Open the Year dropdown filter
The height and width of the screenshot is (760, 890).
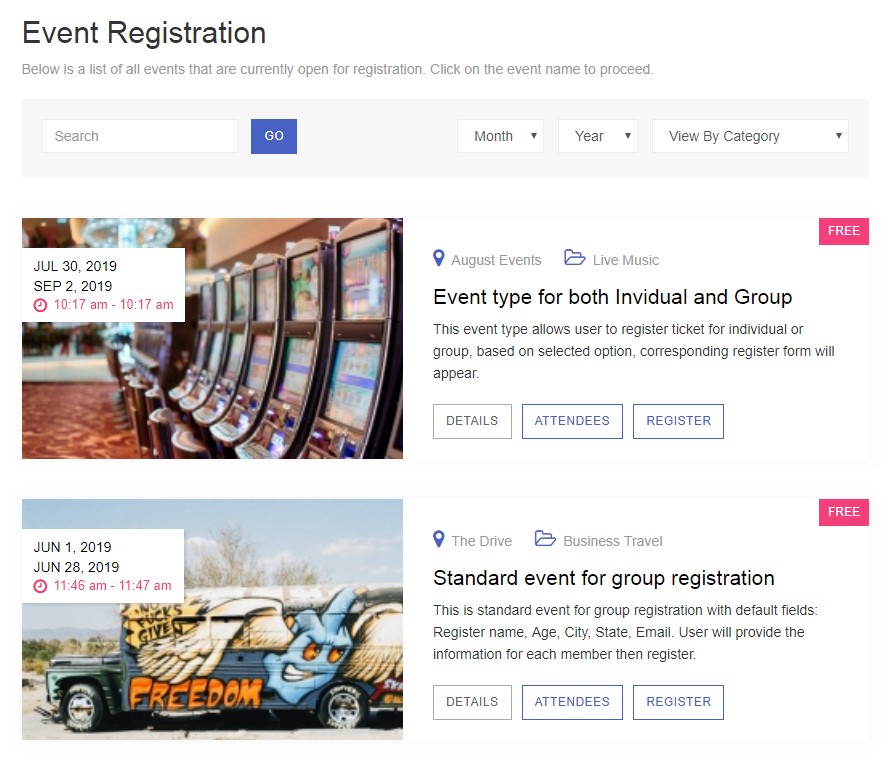tap(598, 136)
